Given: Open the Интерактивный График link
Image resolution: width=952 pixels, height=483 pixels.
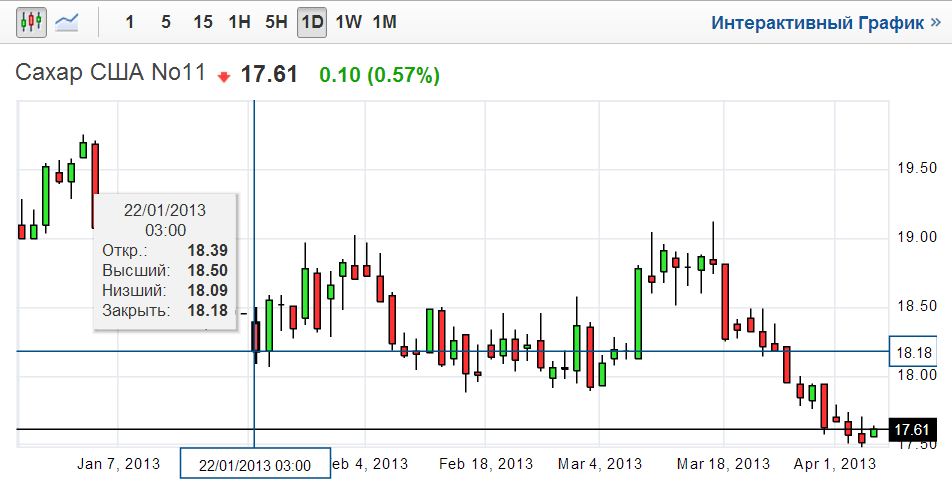Looking at the screenshot, I should 826,23.
